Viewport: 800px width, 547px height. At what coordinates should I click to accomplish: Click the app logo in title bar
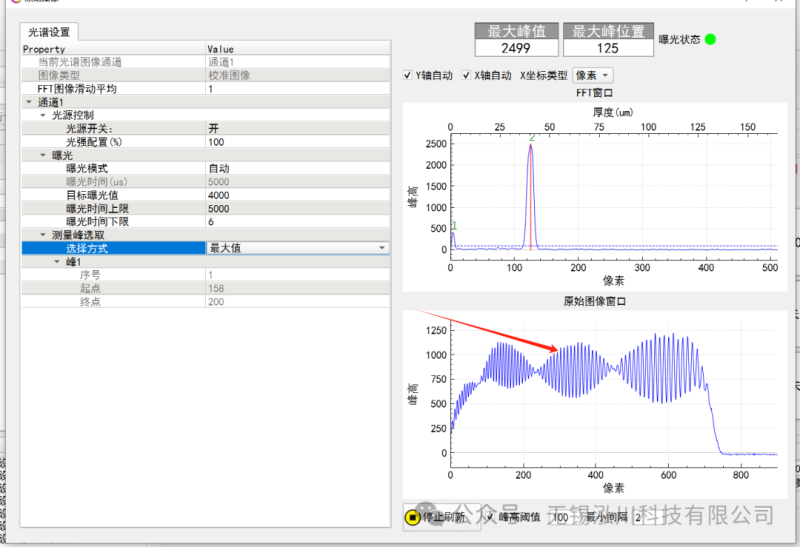[x=14, y=3]
